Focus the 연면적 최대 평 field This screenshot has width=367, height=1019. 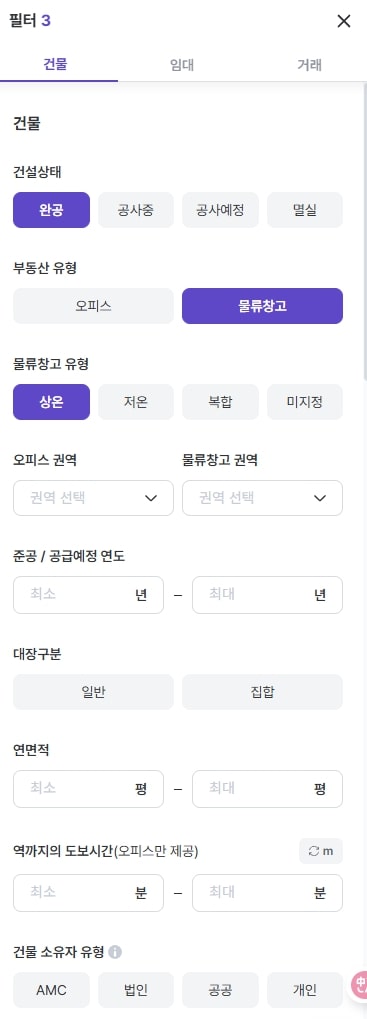(268, 788)
